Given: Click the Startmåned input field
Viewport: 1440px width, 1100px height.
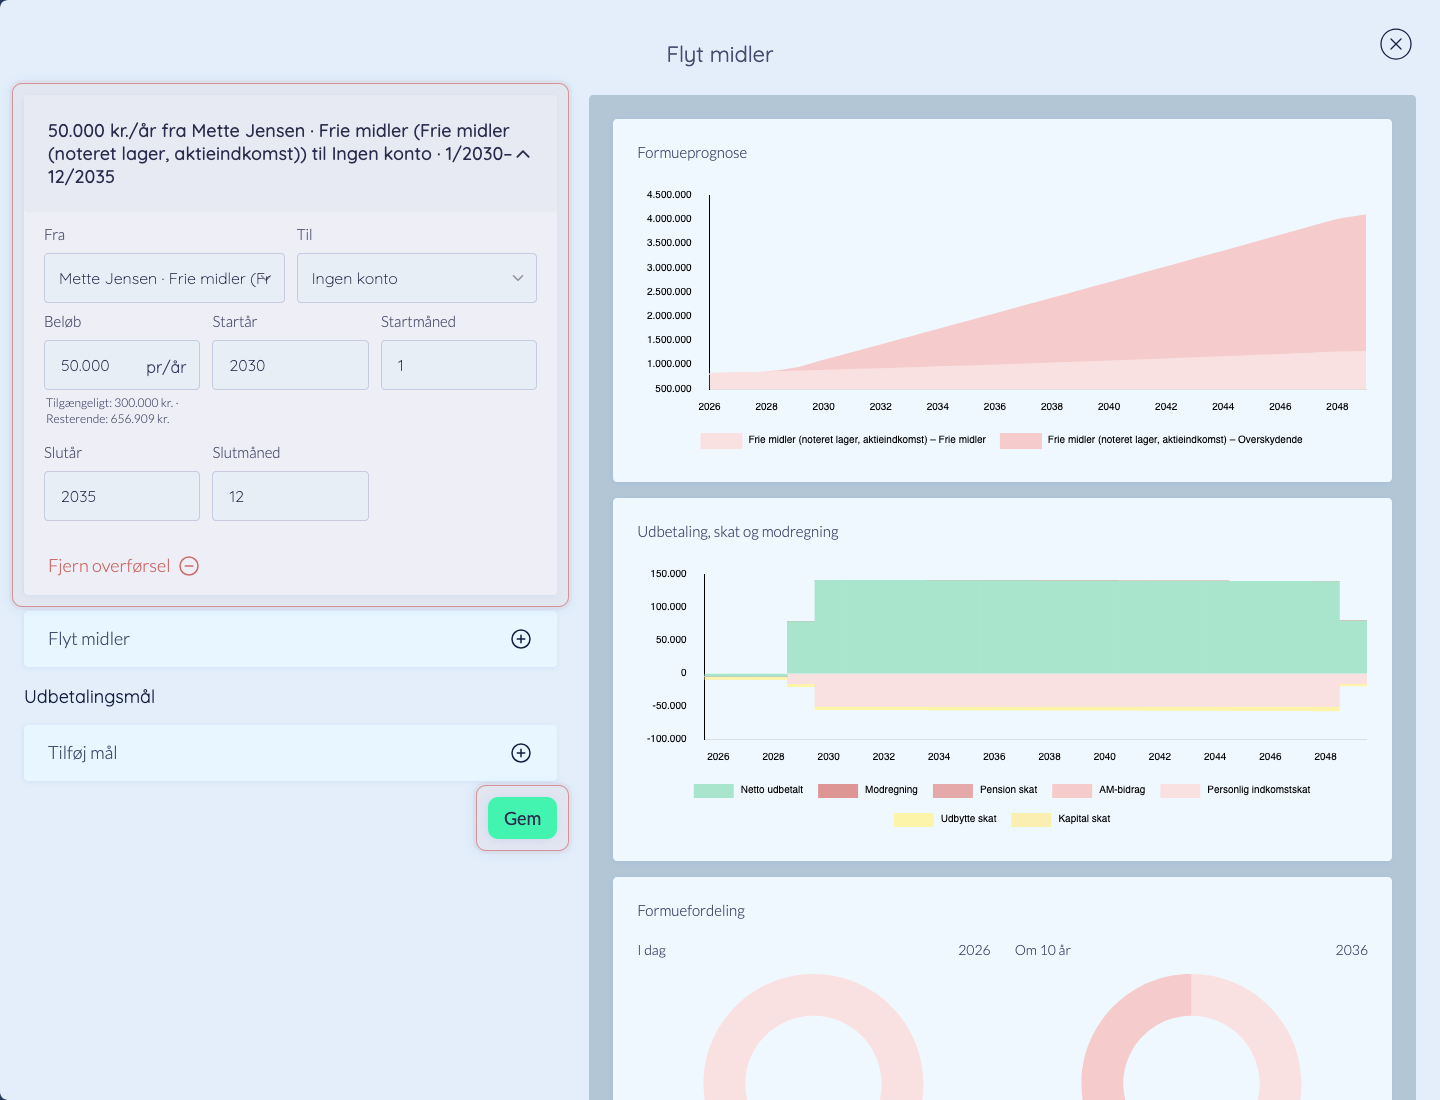Looking at the screenshot, I should (459, 365).
